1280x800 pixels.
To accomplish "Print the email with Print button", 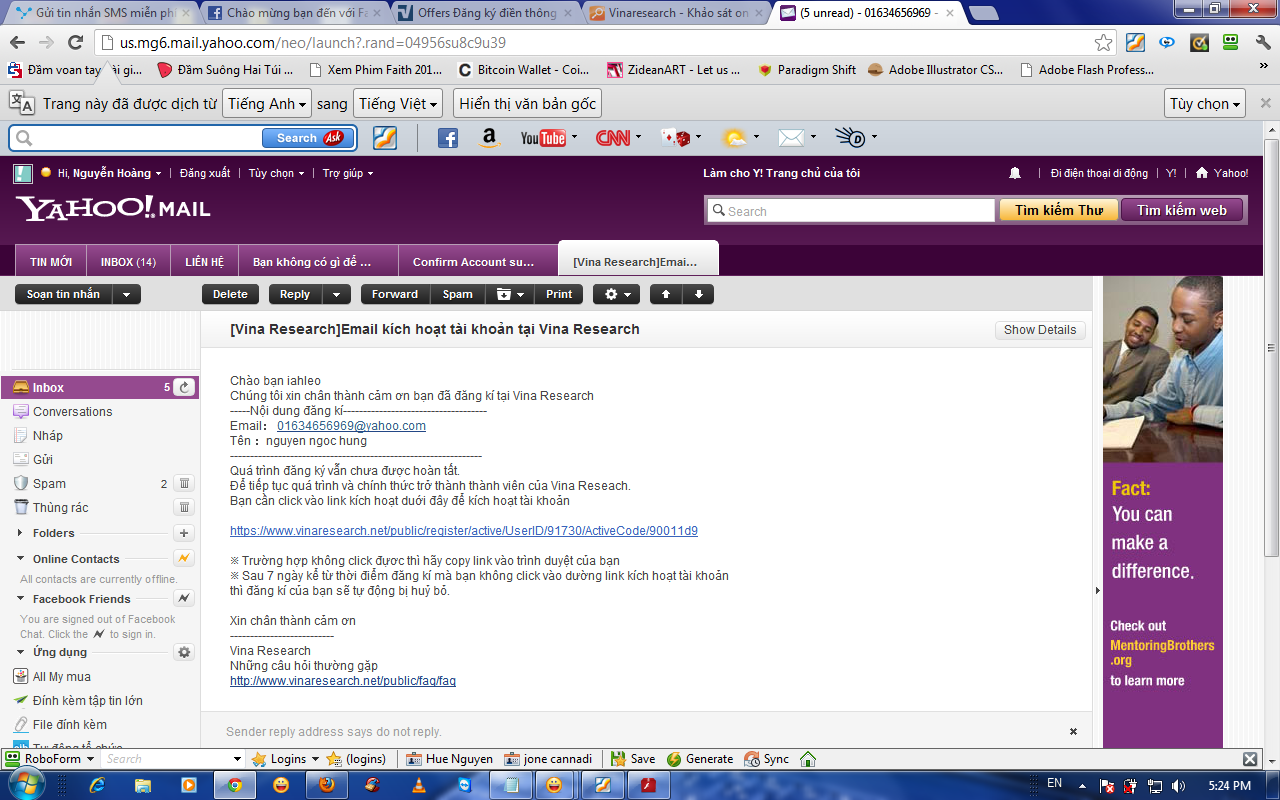I will click(559, 294).
